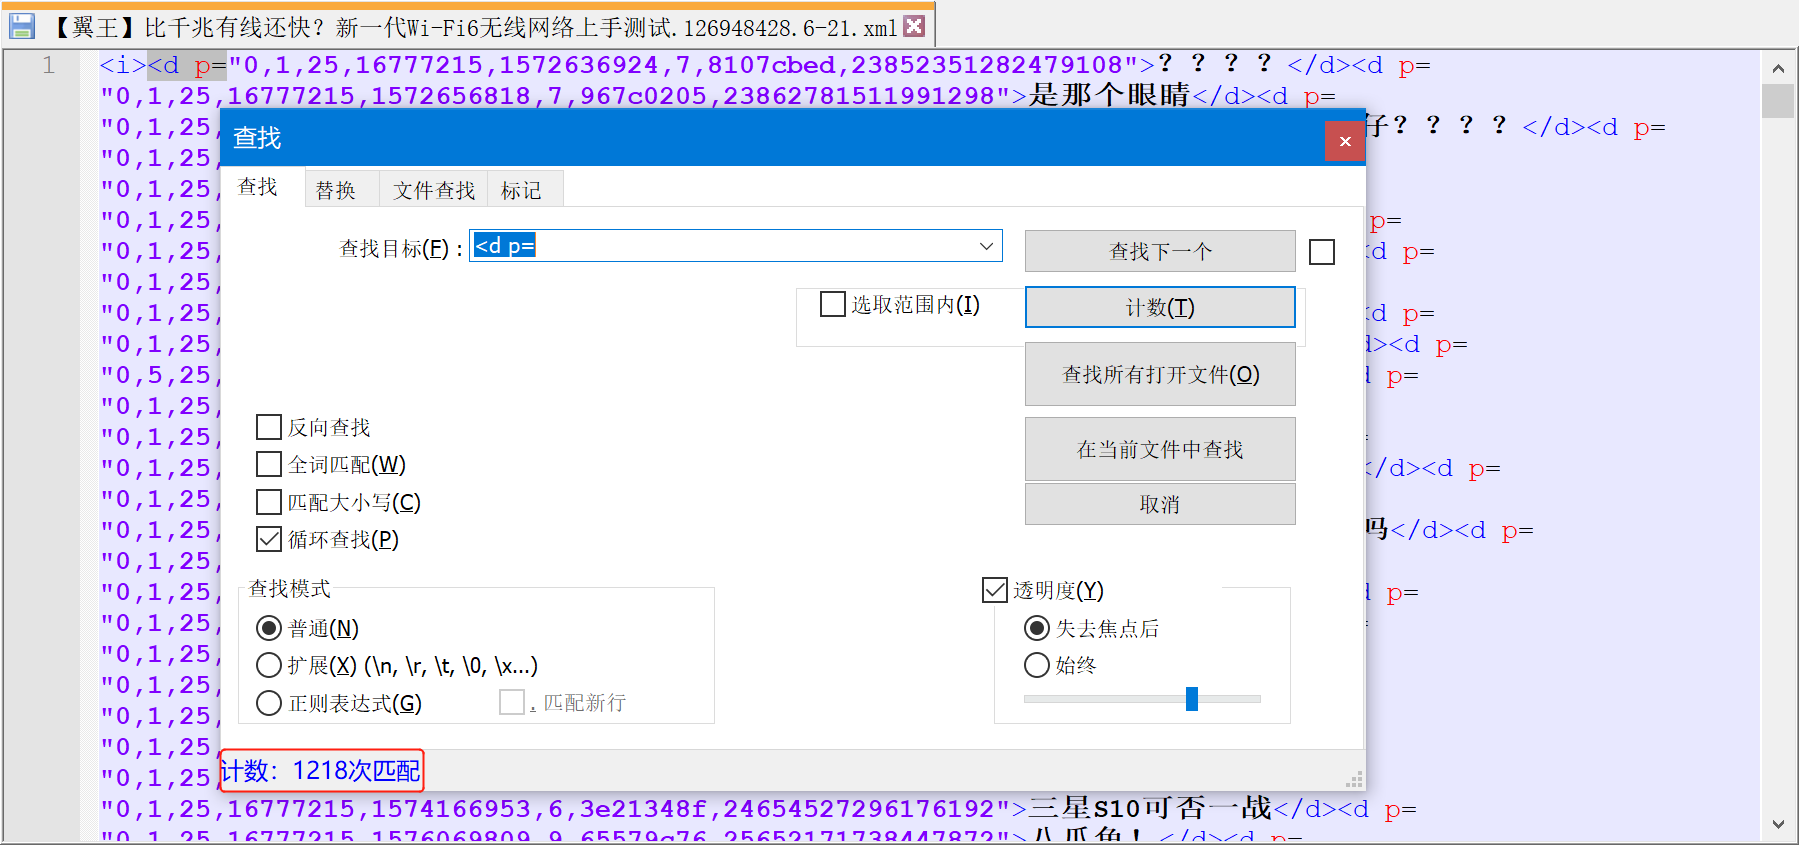The image size is (1799, 845).
Task: Click the save icon on the file tab
Action: pyautogui.click(x=21, y=26)
